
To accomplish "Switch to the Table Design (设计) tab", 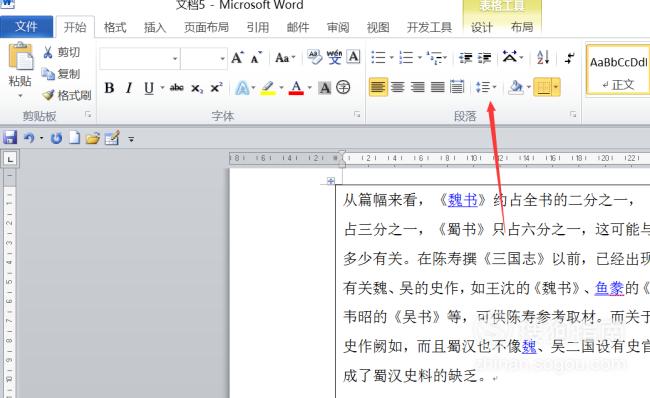I will click(481, 27).
